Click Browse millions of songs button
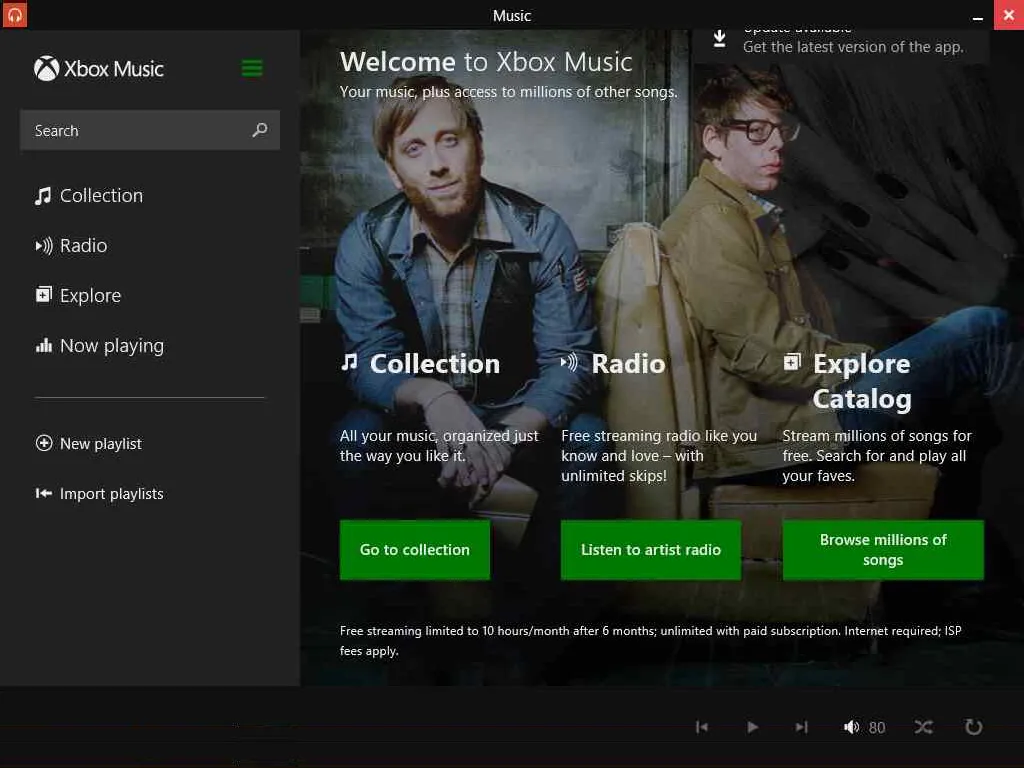The image size is (1024, 768). (883, 550)
